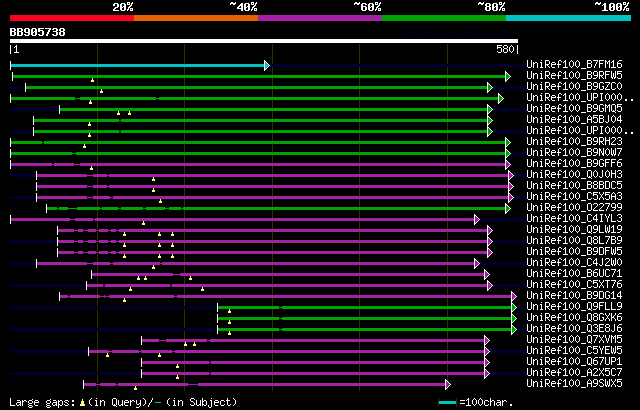Open hit UniRef100_B9RFW5
This screenshot has height=410, width=640.
click(x=574, y=75)
